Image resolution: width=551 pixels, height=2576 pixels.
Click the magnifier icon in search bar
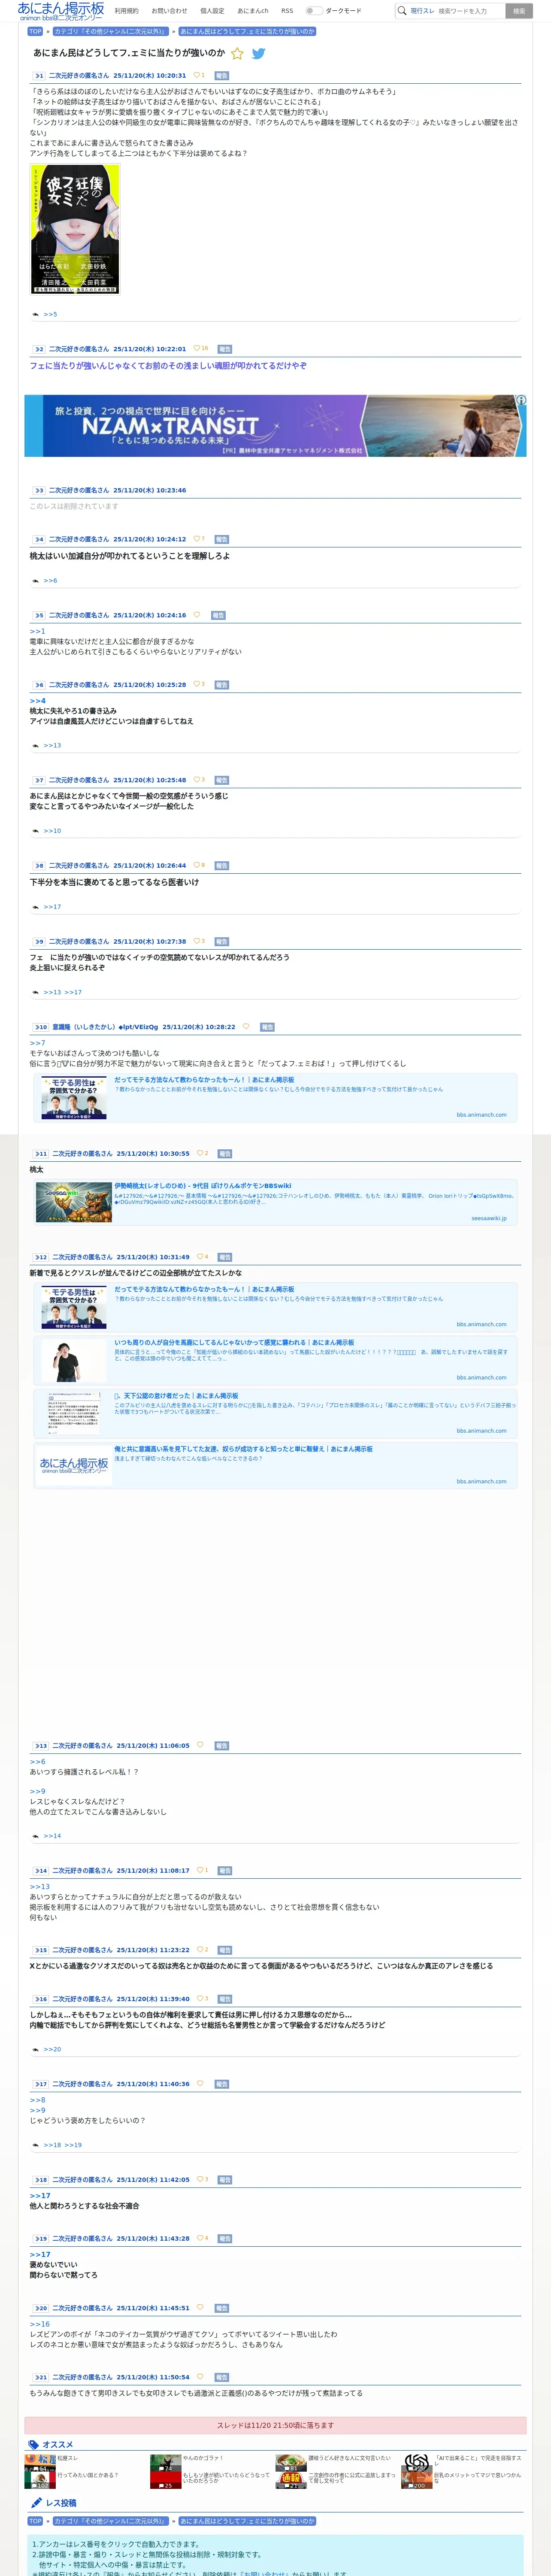[402, 11]
